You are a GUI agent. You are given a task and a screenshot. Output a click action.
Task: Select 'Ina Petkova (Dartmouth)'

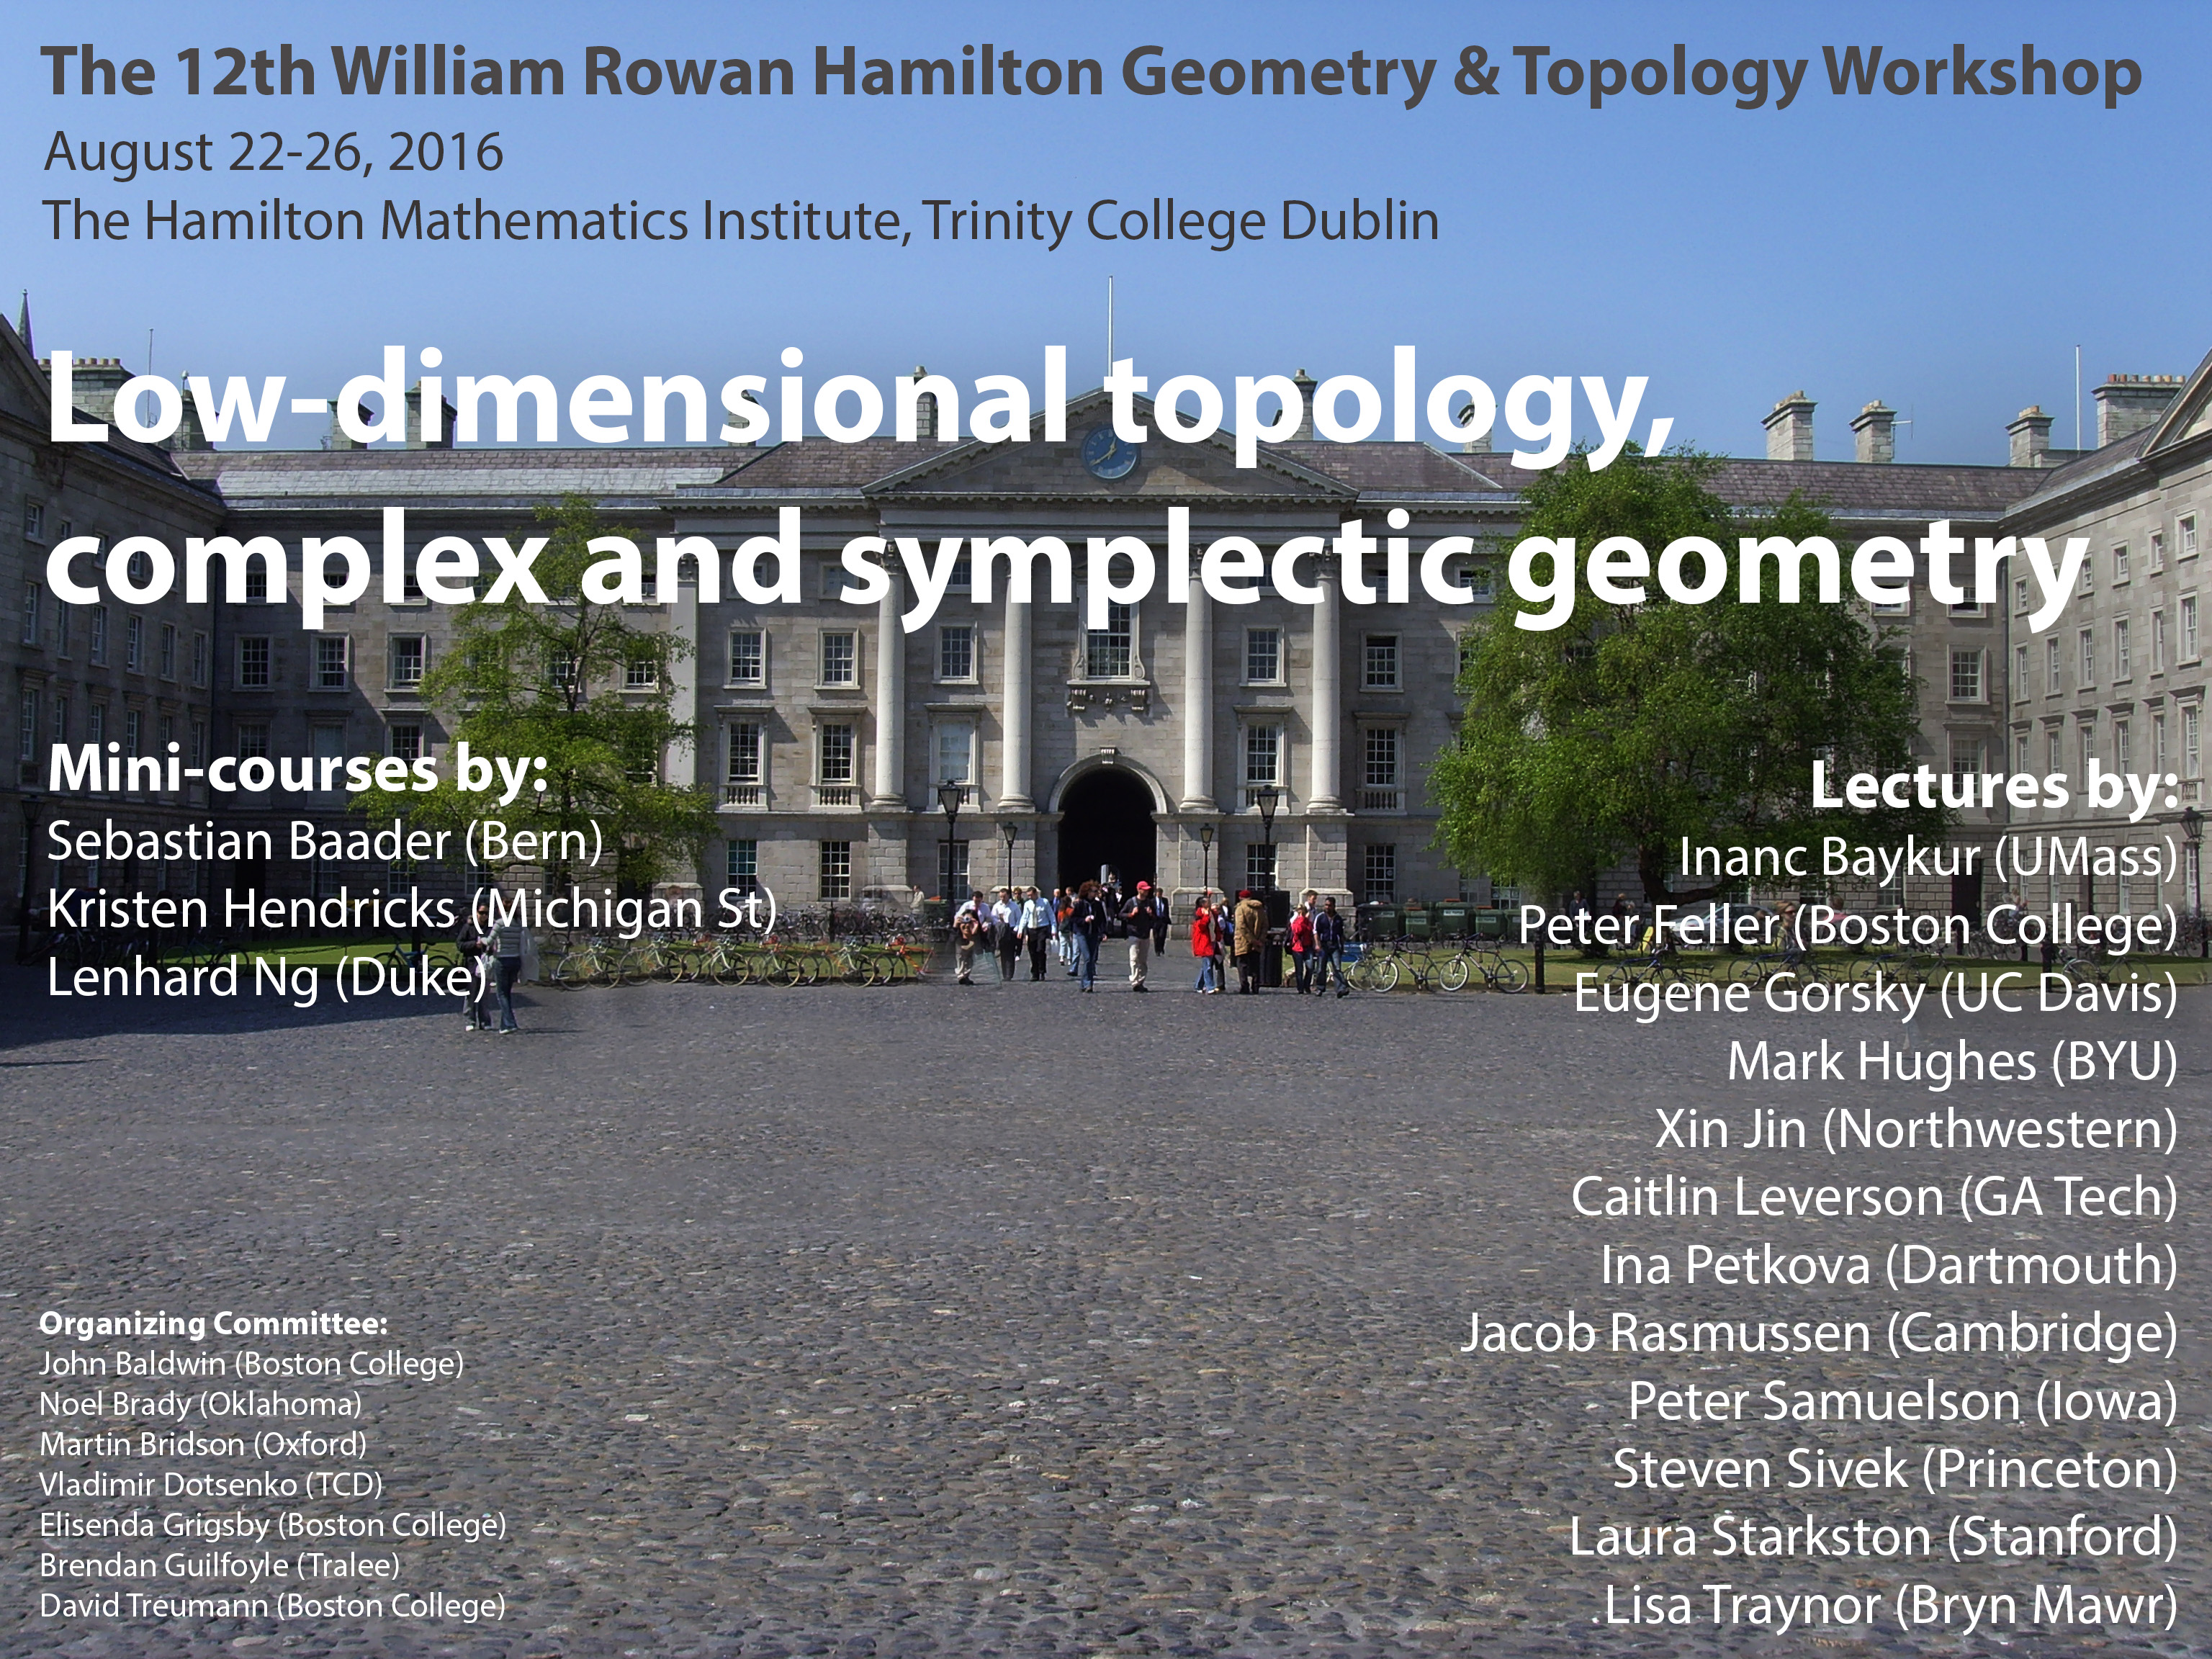(x=1889, y=1265)
